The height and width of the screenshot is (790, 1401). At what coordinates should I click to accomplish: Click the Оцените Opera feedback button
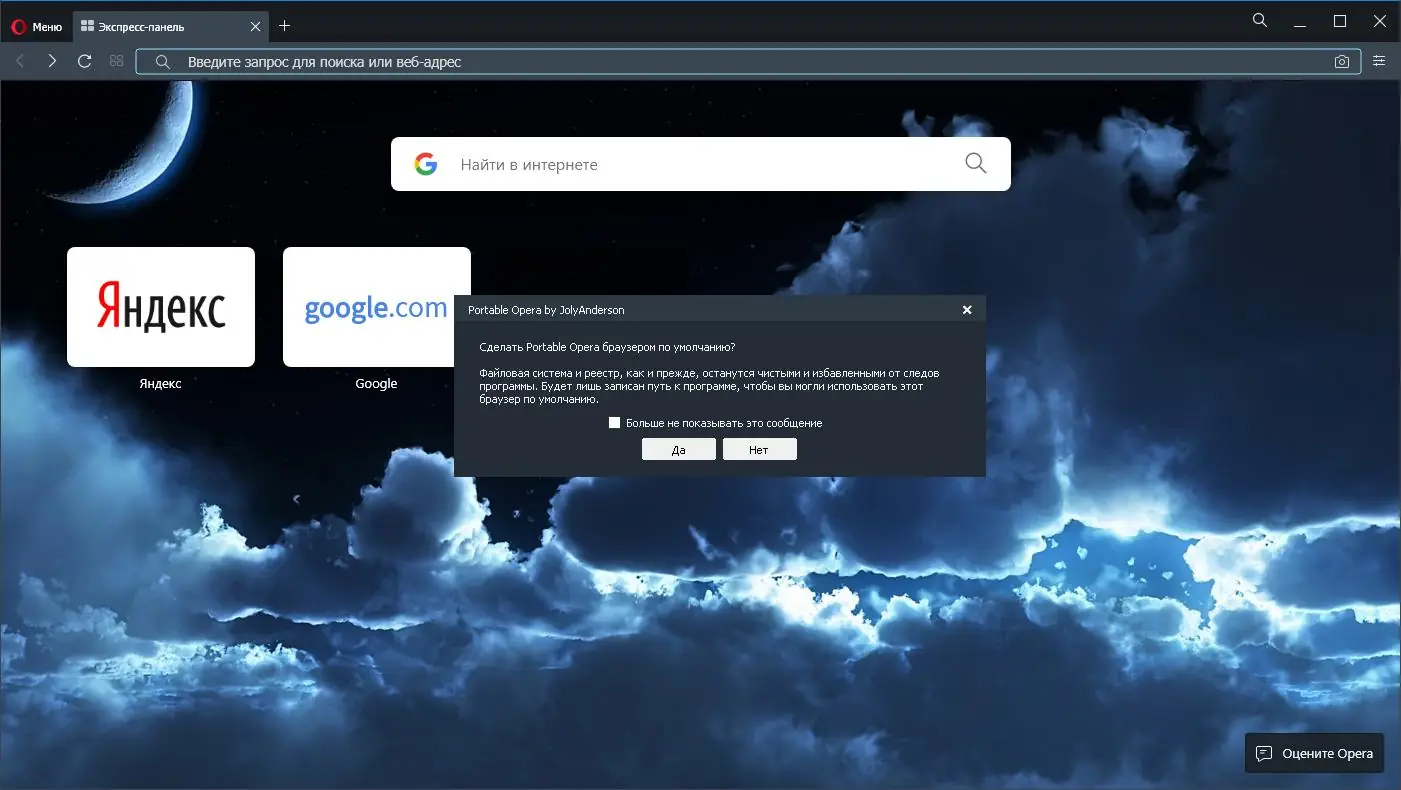[1315, 753]
